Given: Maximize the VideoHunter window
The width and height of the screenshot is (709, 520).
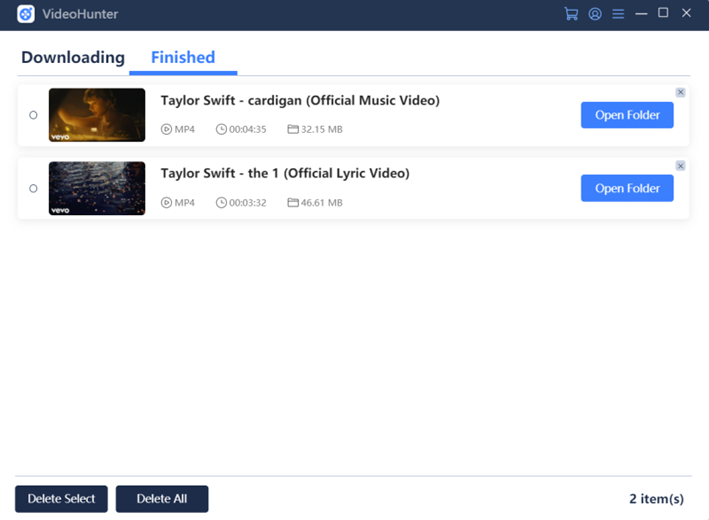Looking at the screenshot, I should pos(663,13).
